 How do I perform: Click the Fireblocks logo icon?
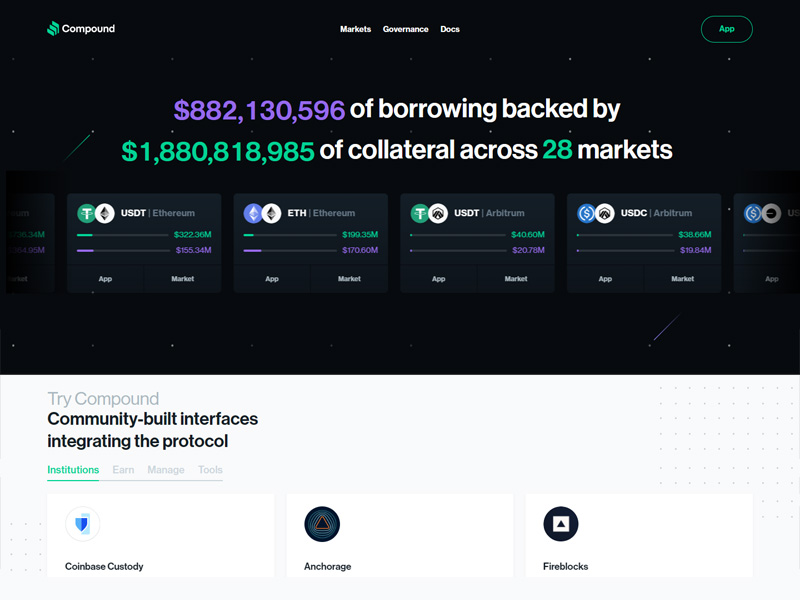561,524
